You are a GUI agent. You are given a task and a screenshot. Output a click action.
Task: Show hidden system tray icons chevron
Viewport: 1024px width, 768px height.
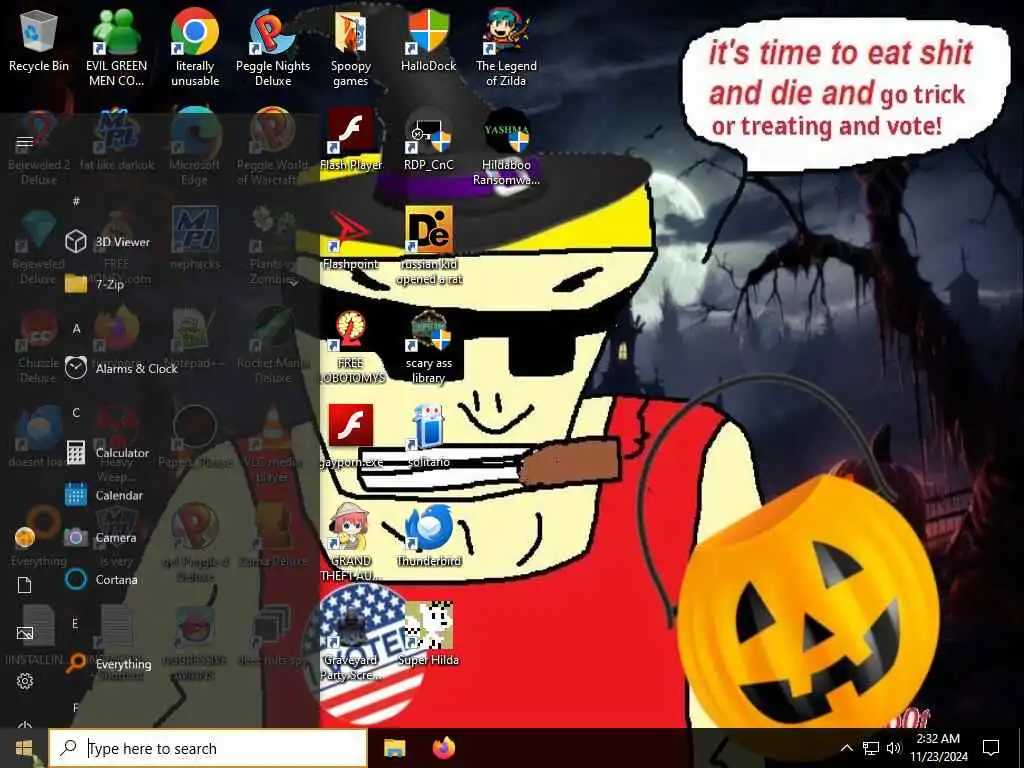click(x=846, y=748)
